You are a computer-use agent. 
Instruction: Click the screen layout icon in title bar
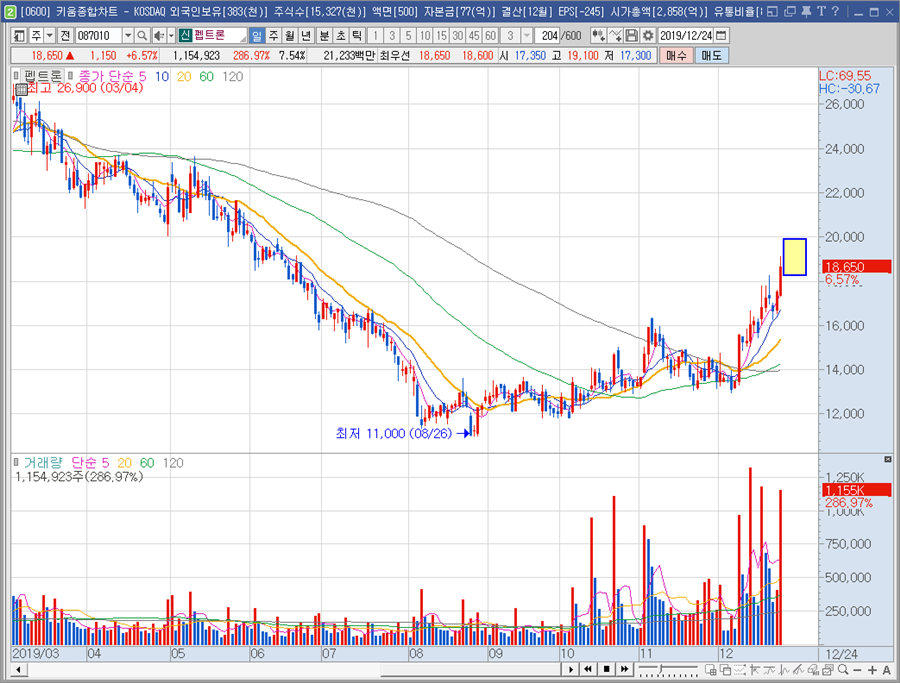pyautogui.click(x=773, y=11)
